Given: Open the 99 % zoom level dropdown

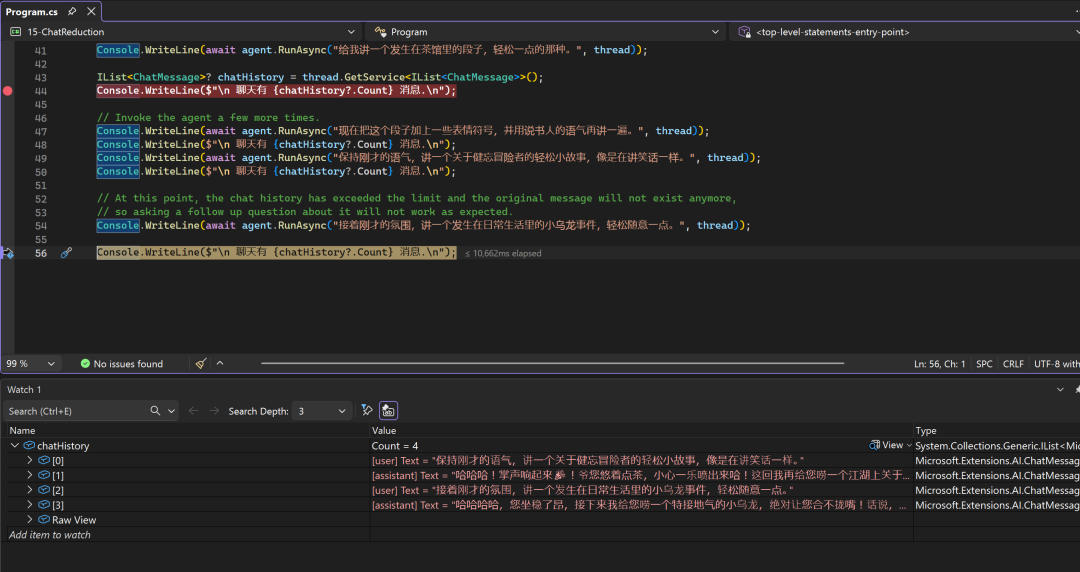Looking at the screenshot, I should click(x=51, y=364).
